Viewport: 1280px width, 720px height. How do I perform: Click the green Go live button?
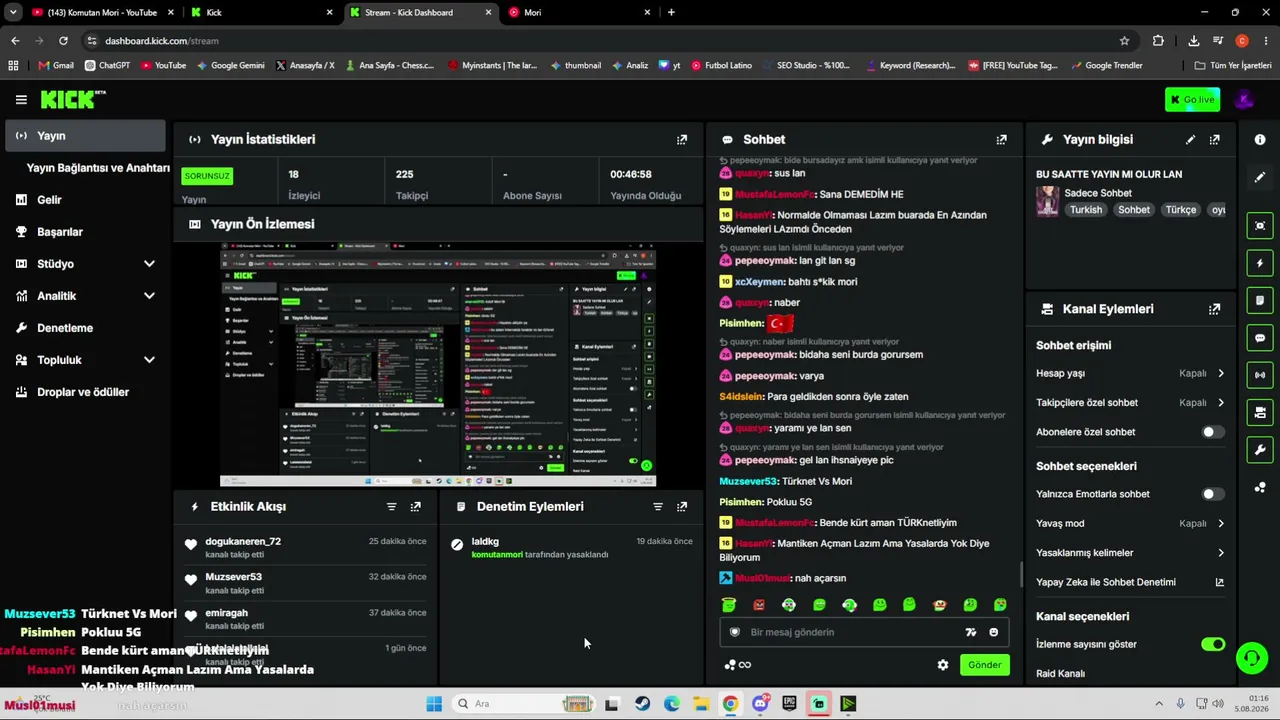[1192, 100]
